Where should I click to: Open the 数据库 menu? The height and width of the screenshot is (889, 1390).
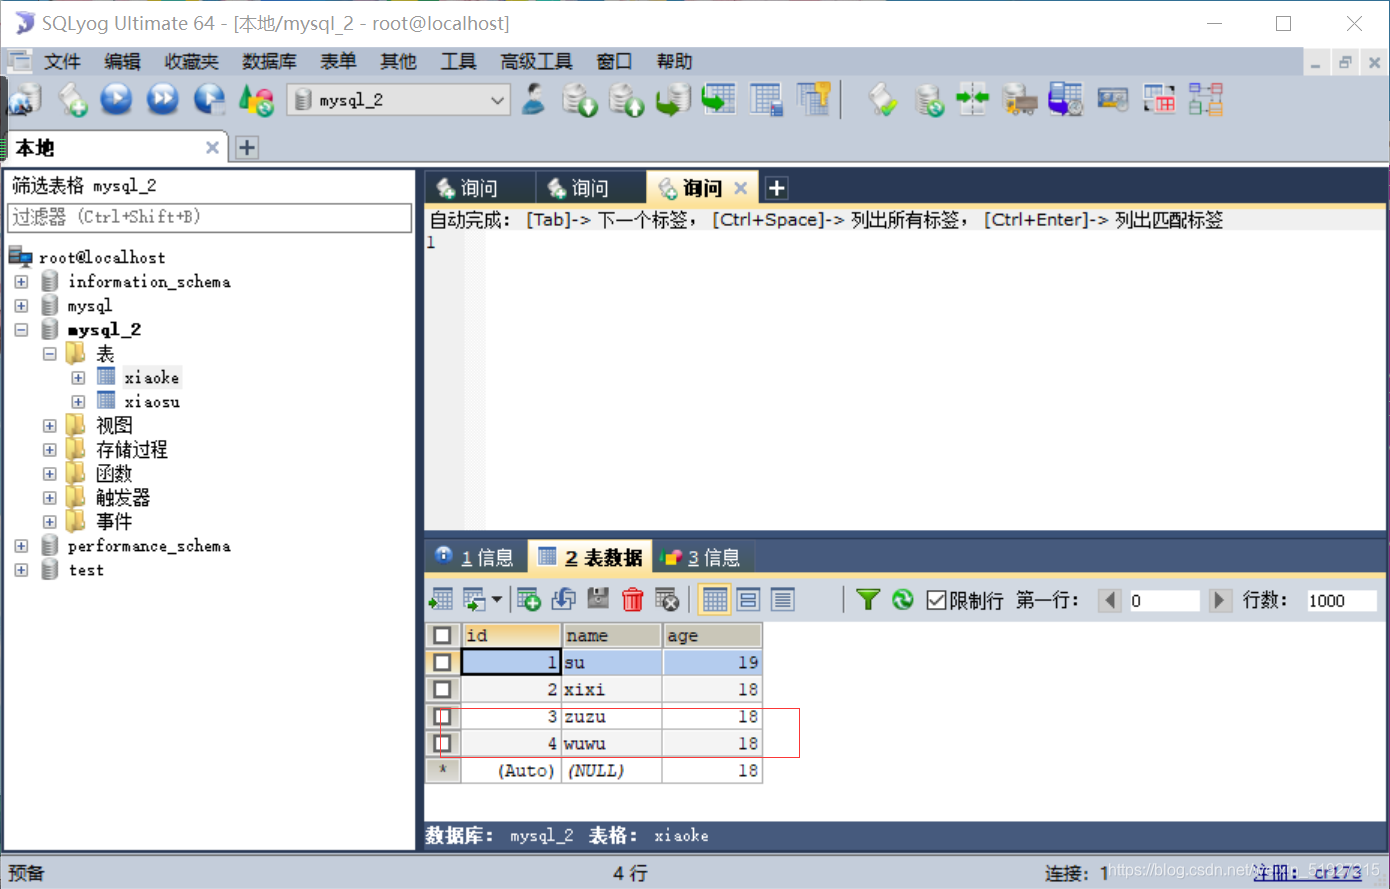tap(269, 62)
